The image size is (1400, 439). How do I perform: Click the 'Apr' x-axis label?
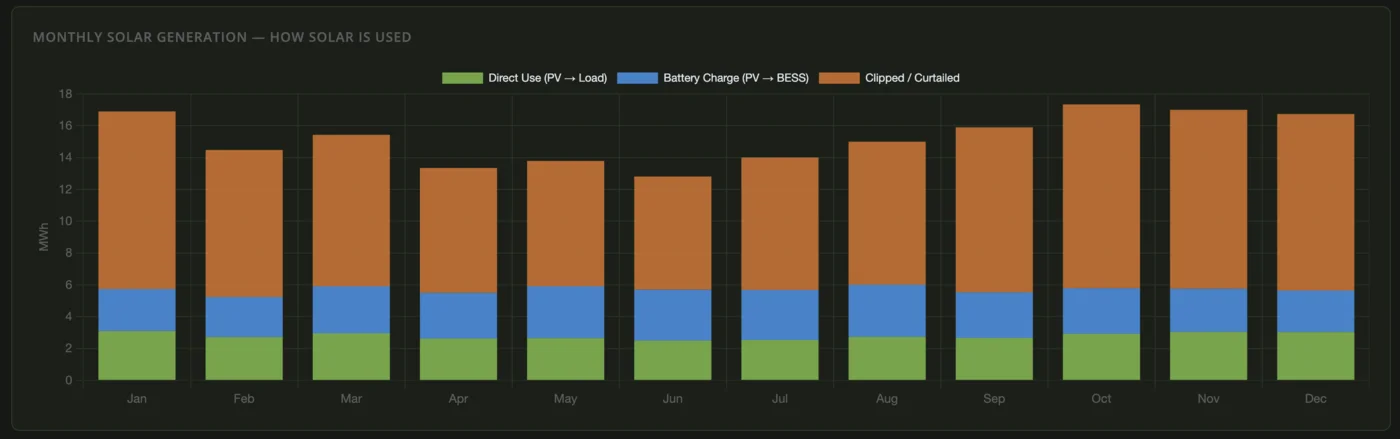coord(458,399)
